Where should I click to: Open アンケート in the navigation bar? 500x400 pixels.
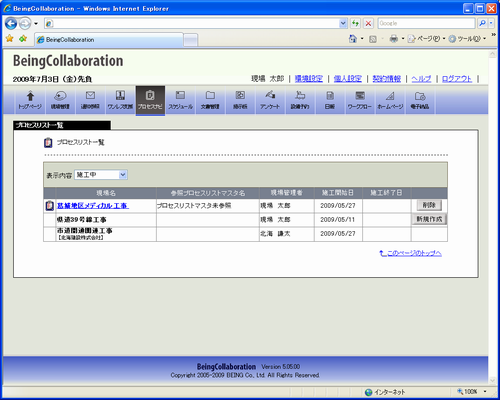tap(270, 100)
